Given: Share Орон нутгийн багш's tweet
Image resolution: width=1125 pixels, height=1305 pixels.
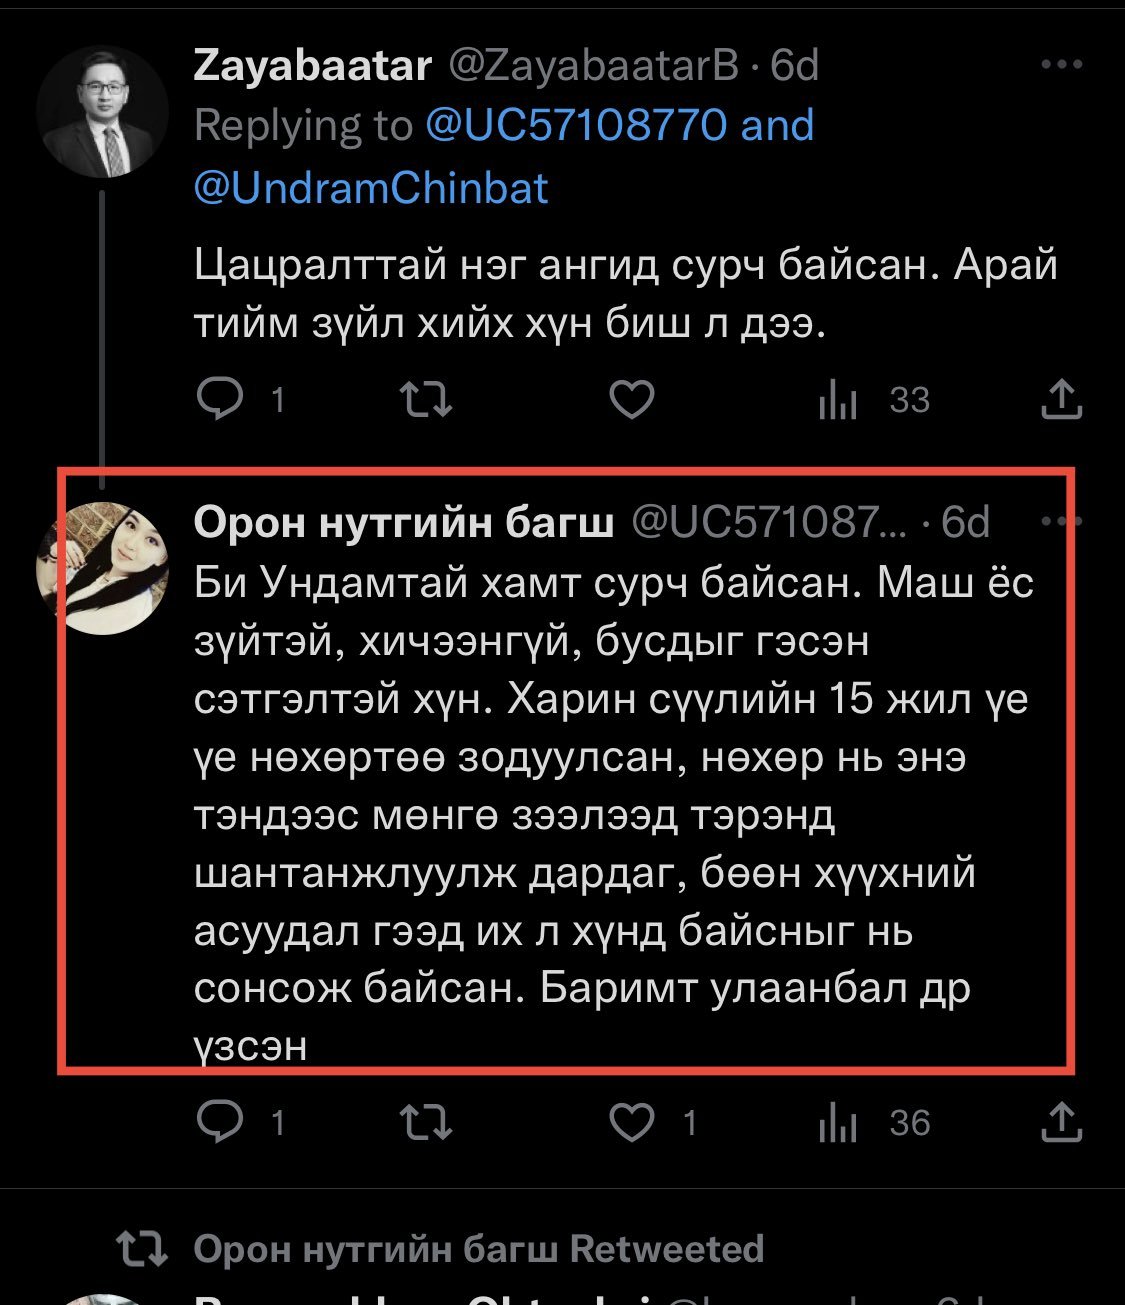Looking at the screenshot, I should [x=1062, y=1123].
